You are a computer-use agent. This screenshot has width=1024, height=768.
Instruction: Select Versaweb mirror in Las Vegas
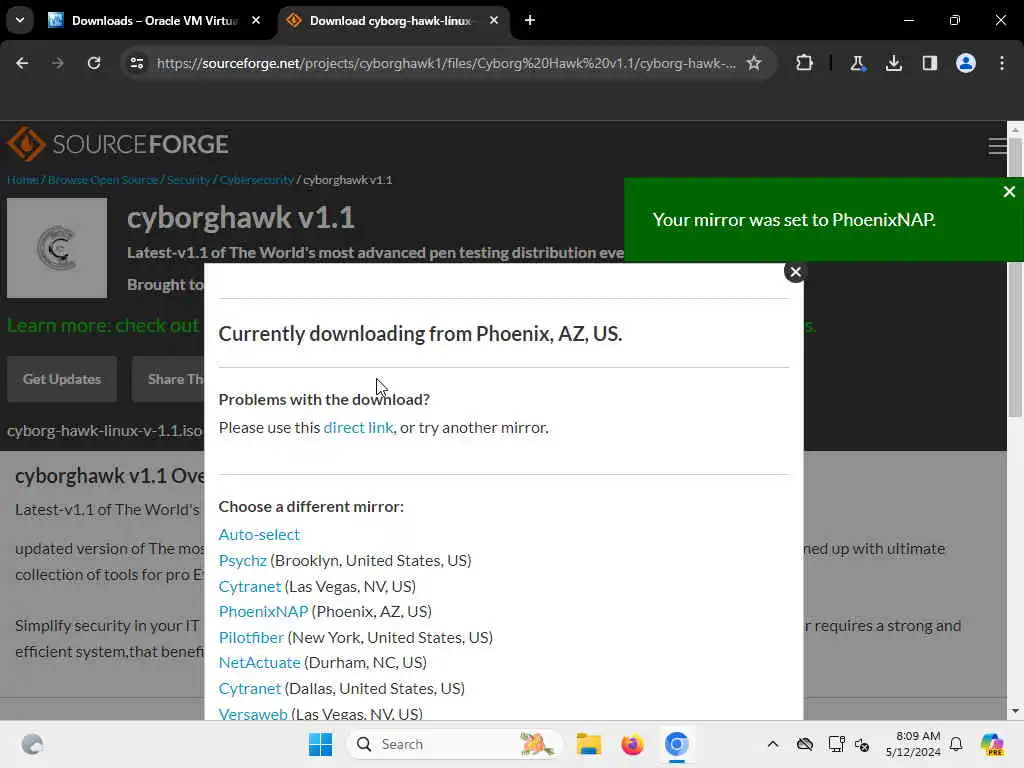pos(253,713)
